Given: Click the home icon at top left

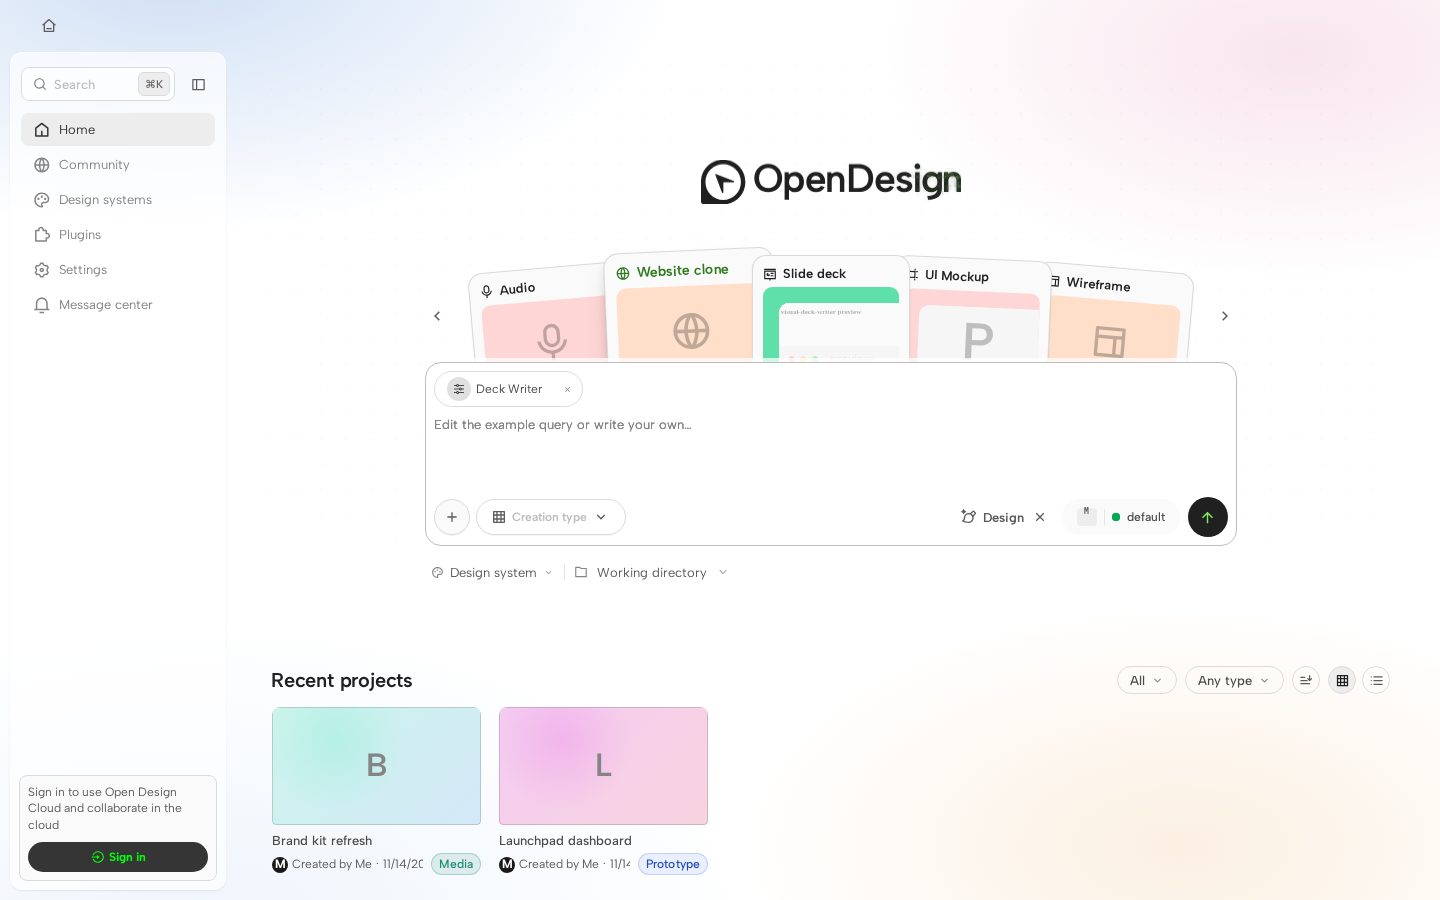Looking at the screenshot, I should 49,26.
